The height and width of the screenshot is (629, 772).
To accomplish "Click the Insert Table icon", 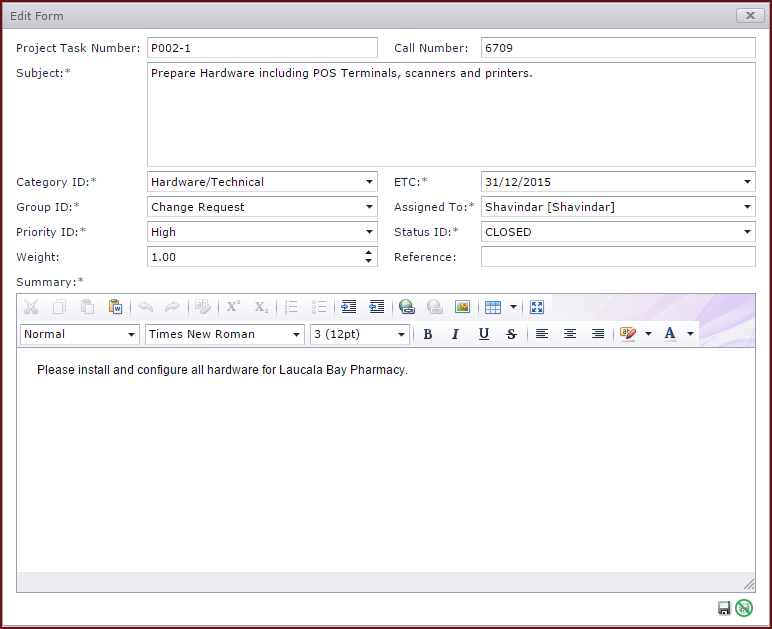I will (x=493, y=307).
